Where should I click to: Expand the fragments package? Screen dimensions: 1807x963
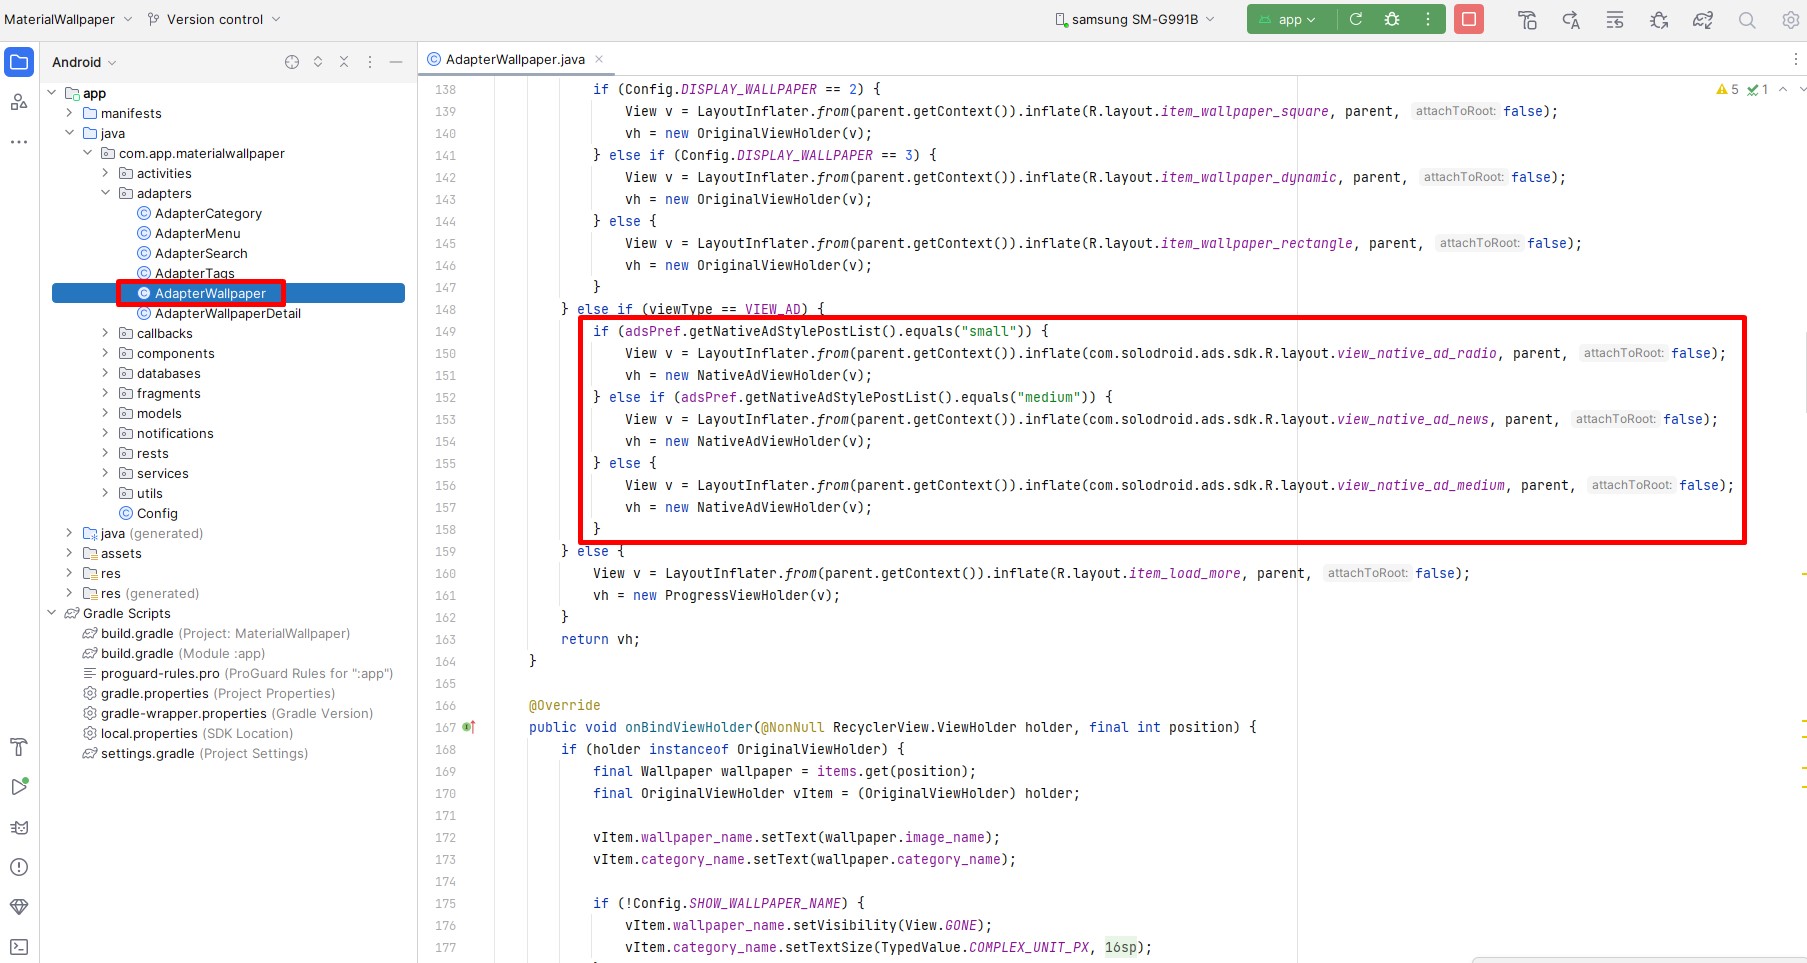pos(106,393)
